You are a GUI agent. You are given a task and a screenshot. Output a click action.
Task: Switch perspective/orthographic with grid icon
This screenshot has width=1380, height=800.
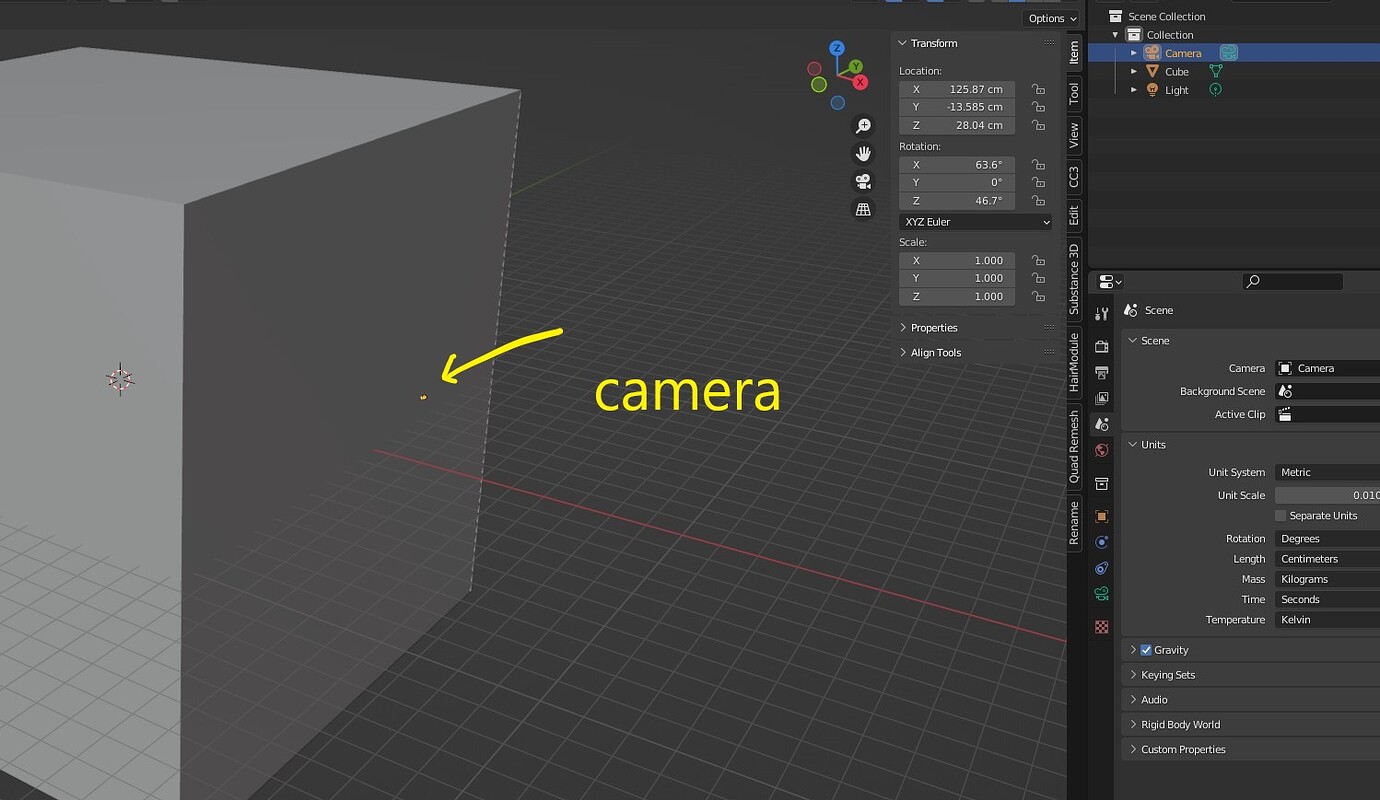point(862,209)
